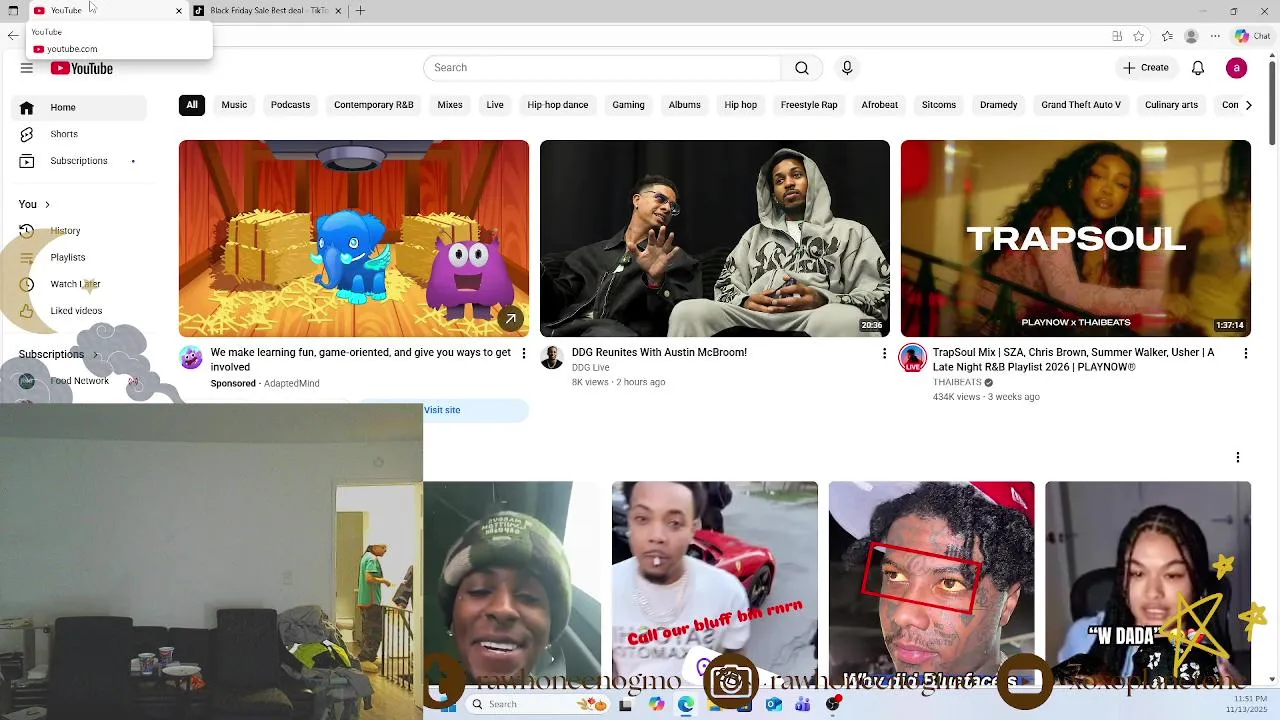
Task: Open the TRAPSOUL video thumbnail
Action: click(1076, 238)
